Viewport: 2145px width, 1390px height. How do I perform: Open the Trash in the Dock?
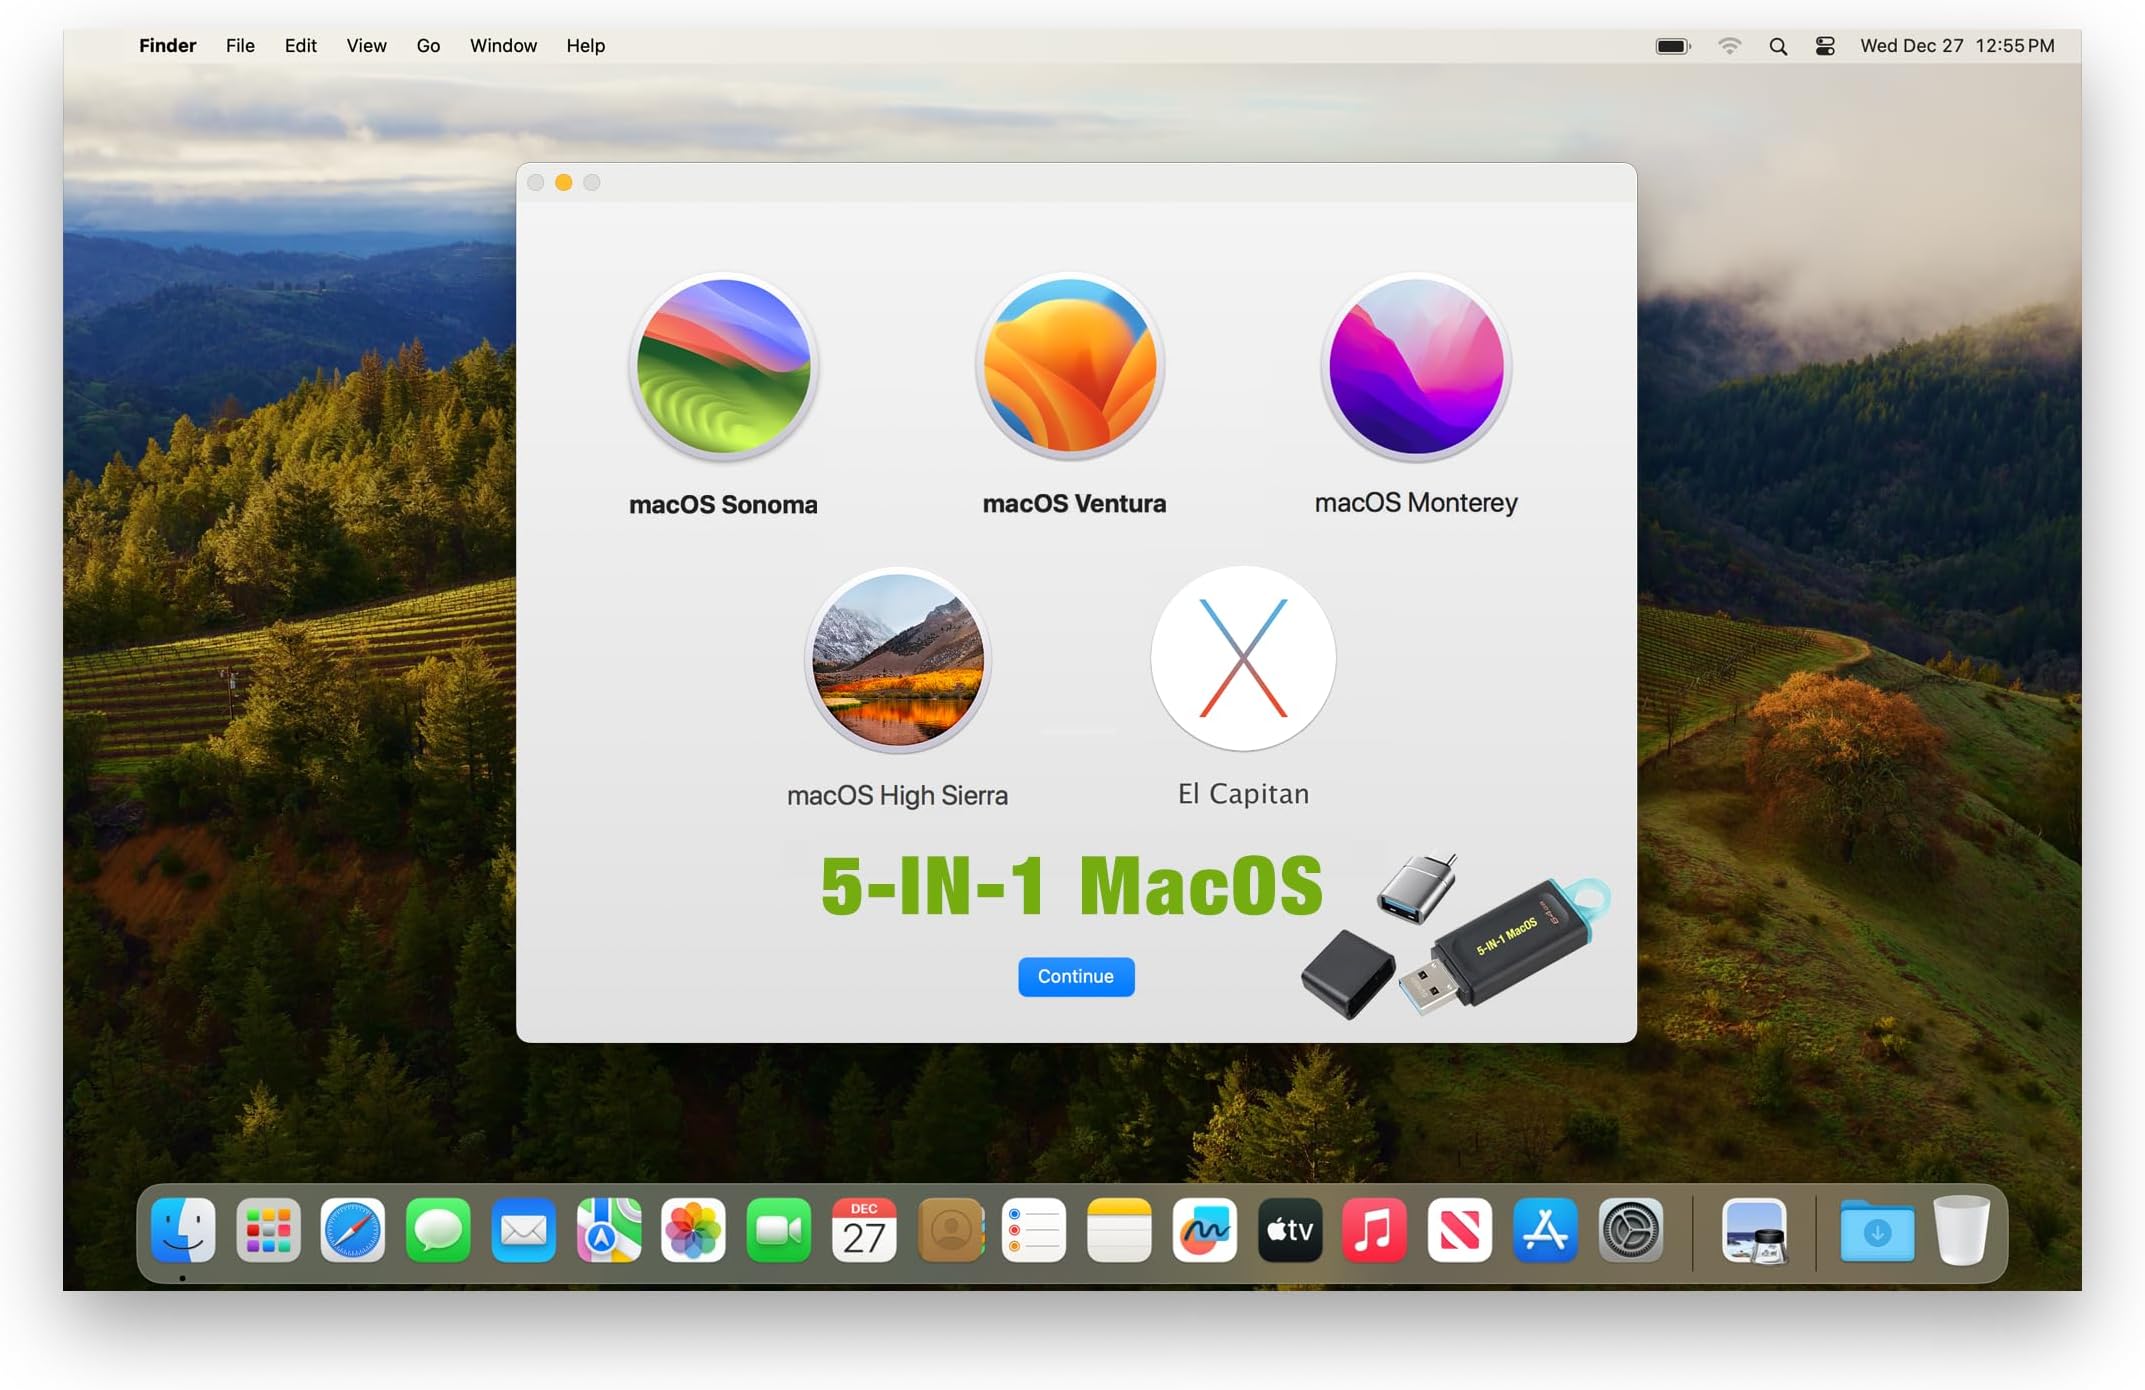coord(1962,1230)
